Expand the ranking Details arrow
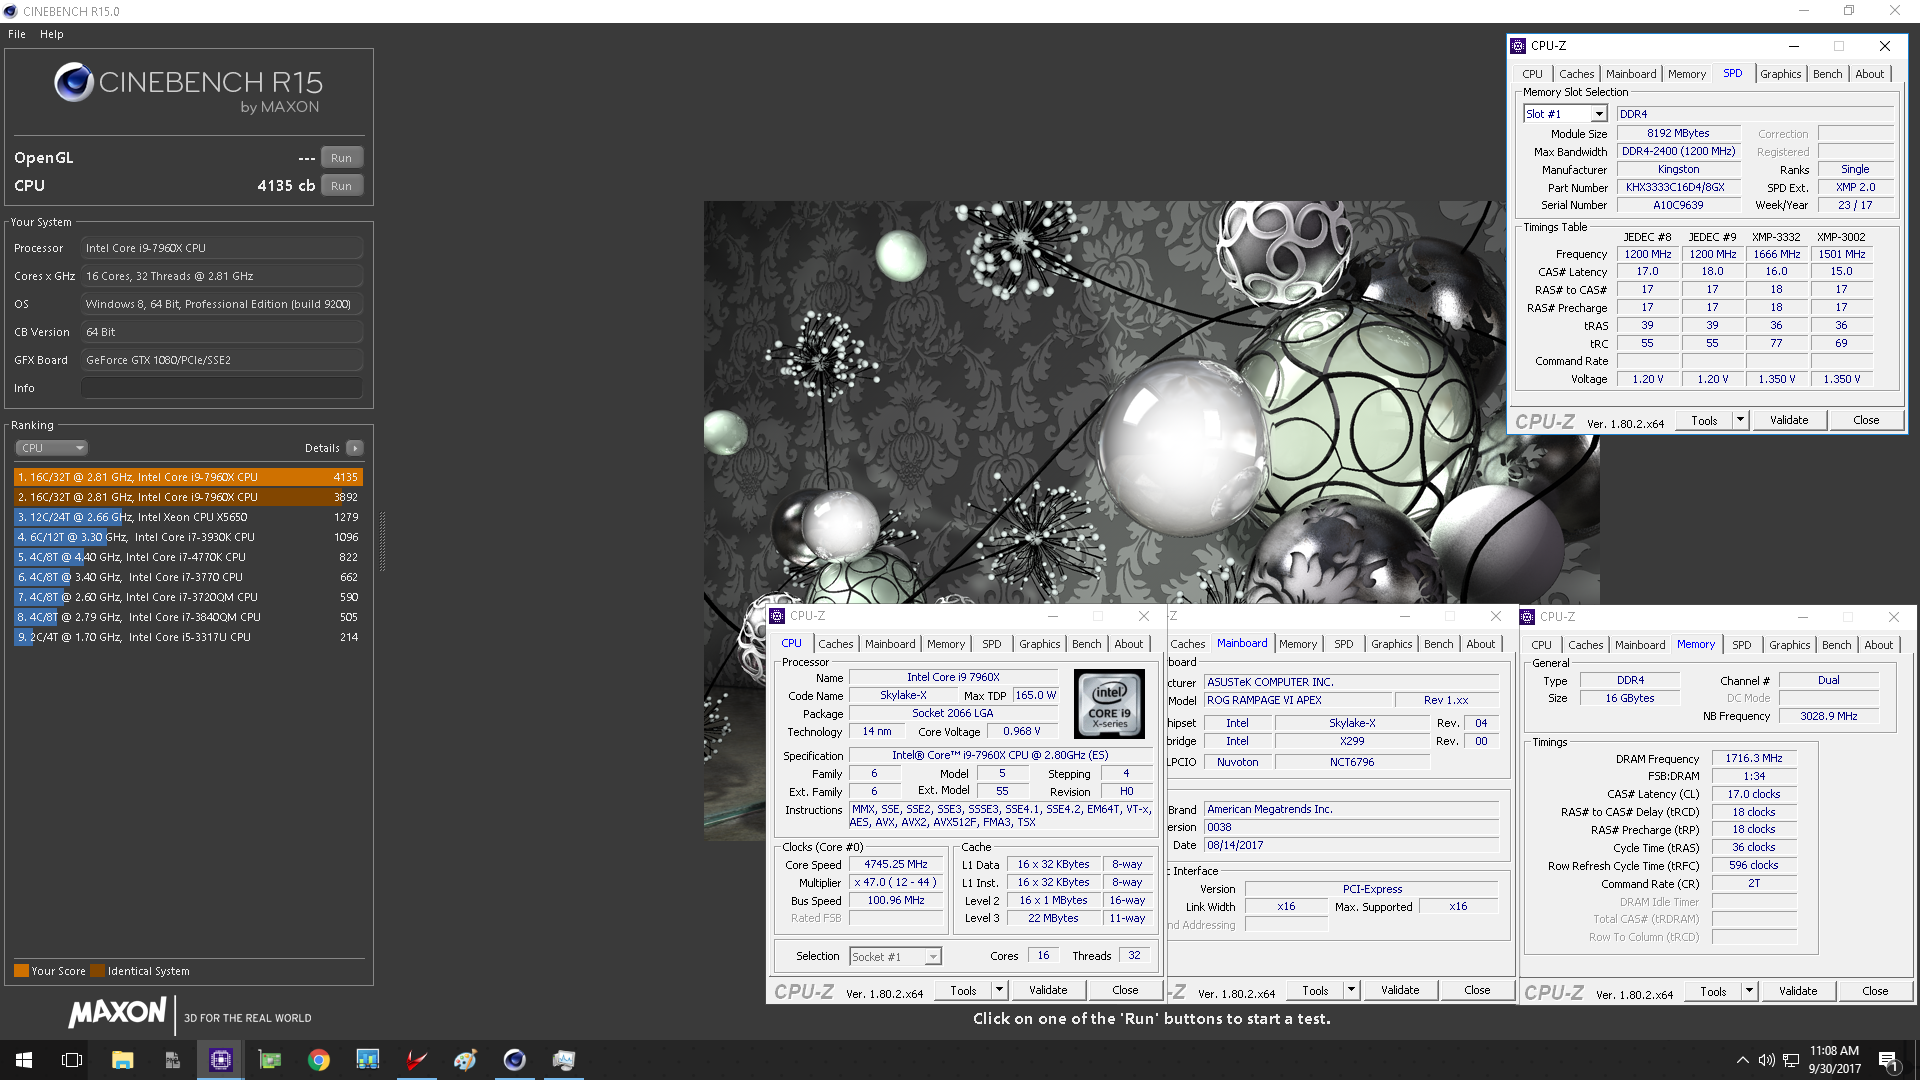 pyautogui.click(x=355, y=448)
